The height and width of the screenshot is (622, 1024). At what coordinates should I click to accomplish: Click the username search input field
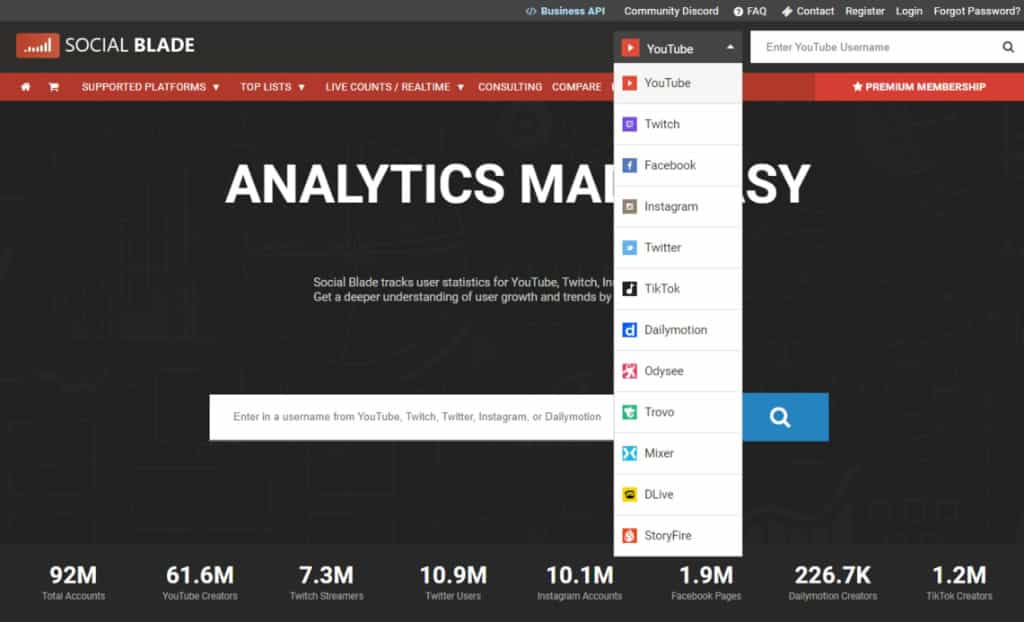[x=880, y=46]
